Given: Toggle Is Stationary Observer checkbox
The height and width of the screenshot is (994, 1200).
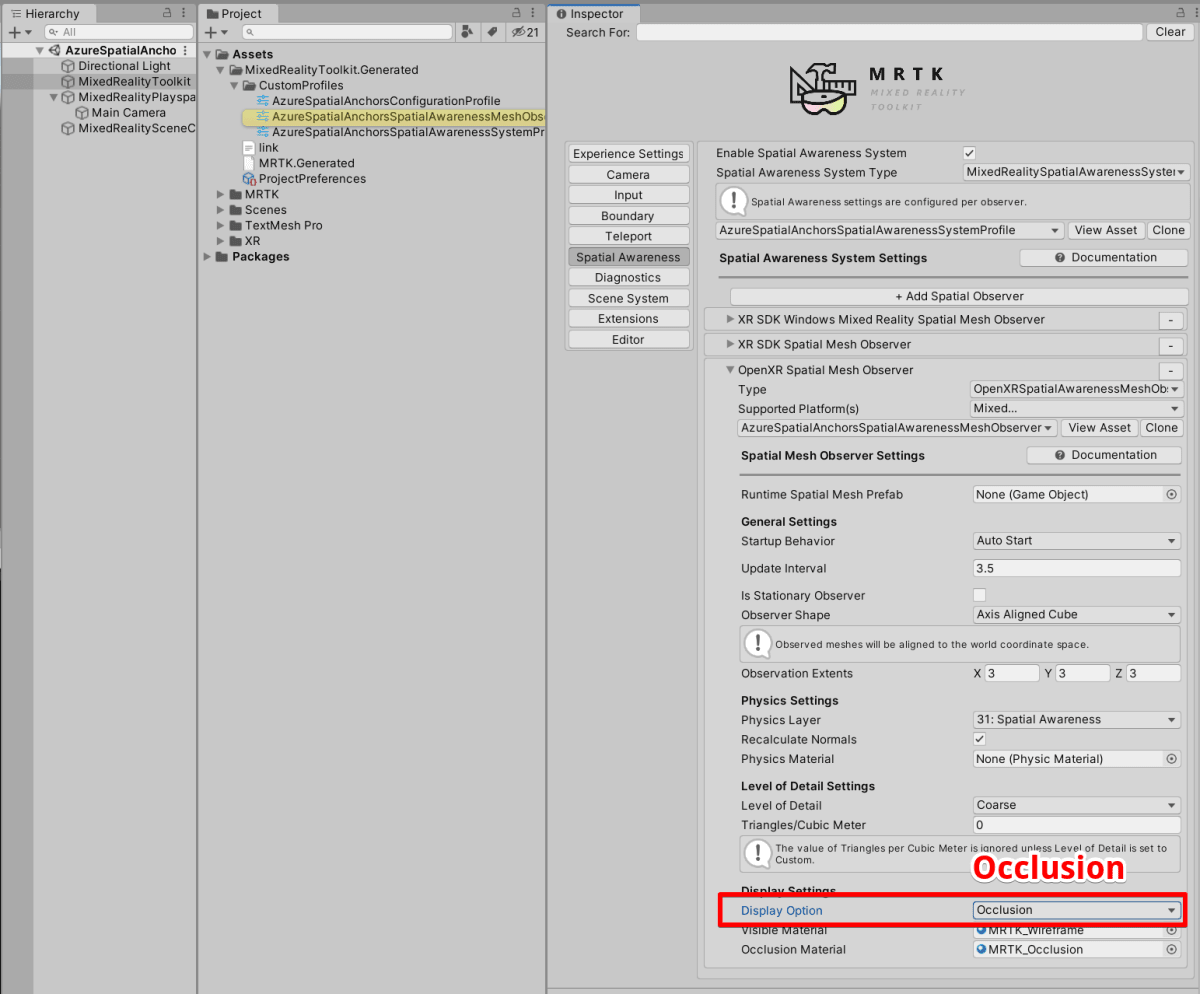Looking at the screenshot, I should click(x=980, y=595).
